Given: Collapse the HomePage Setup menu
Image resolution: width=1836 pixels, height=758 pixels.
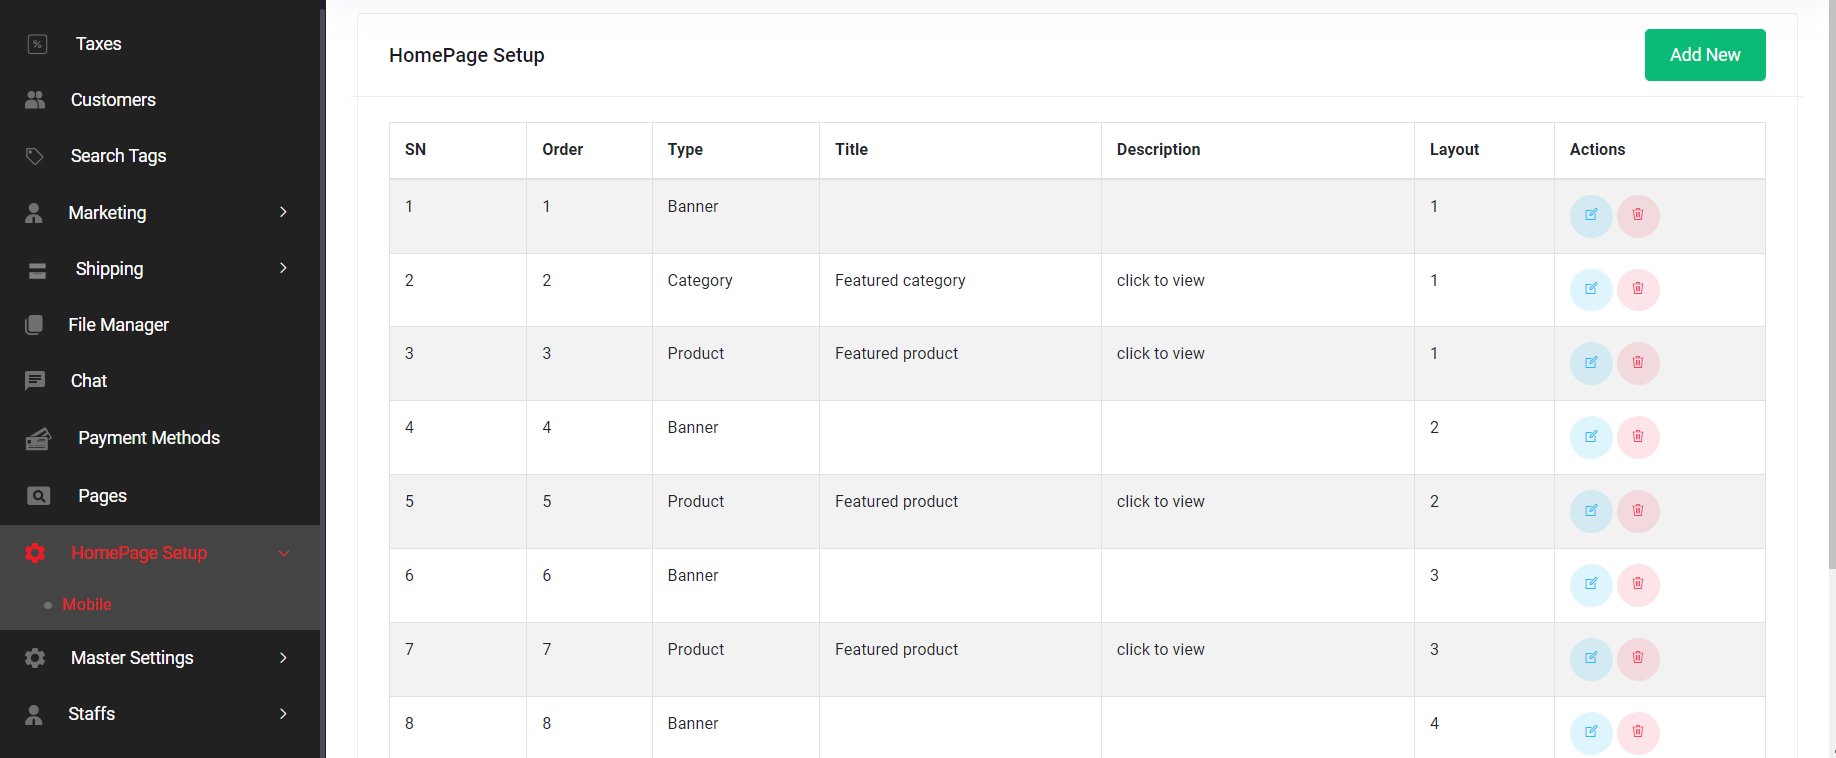Looking at the screenshot, I should [284, 553].
